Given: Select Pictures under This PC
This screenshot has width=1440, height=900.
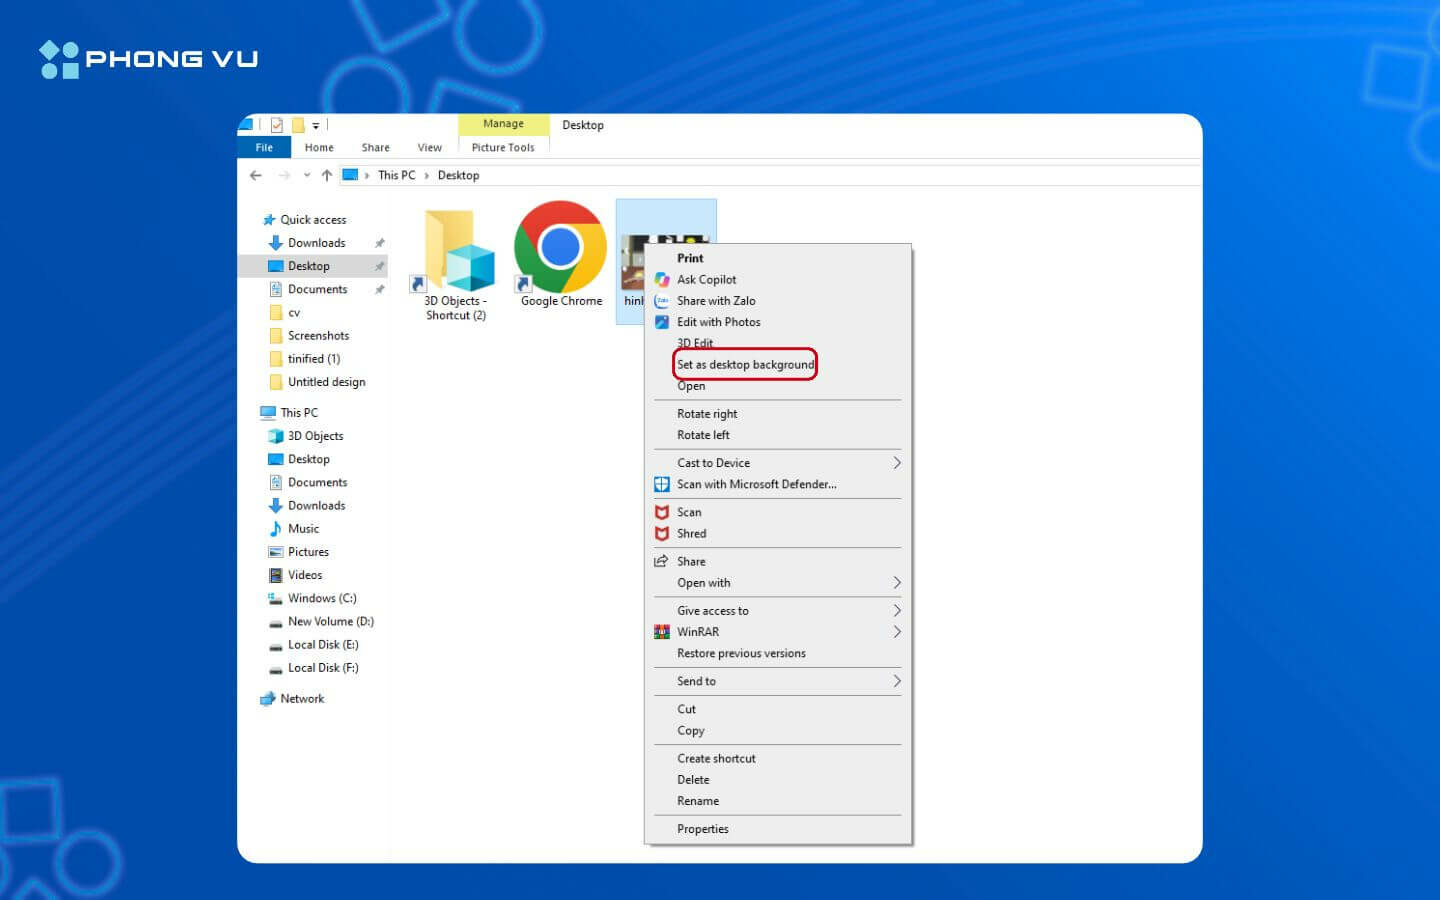Looking at the screenshot, I should coord(308,552).
